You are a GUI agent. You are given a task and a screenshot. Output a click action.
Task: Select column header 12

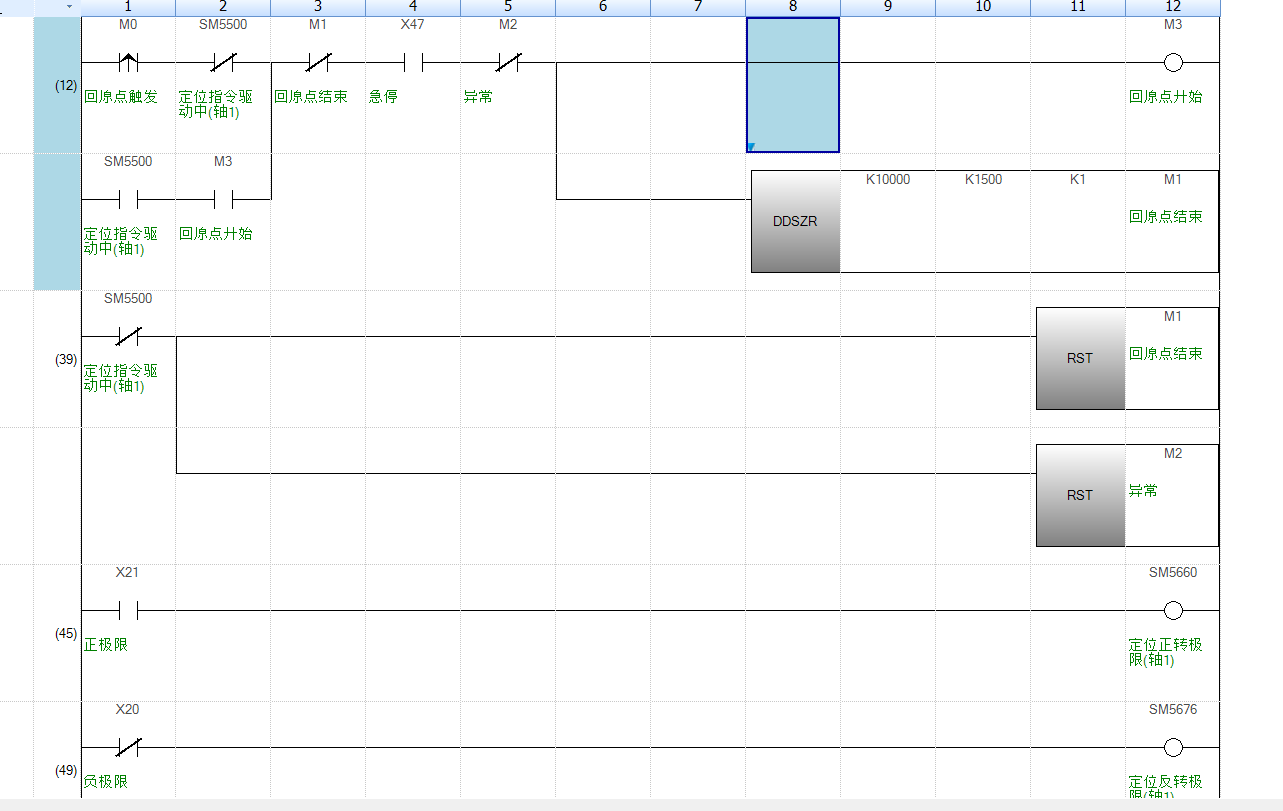click(x=1173, y=7)
